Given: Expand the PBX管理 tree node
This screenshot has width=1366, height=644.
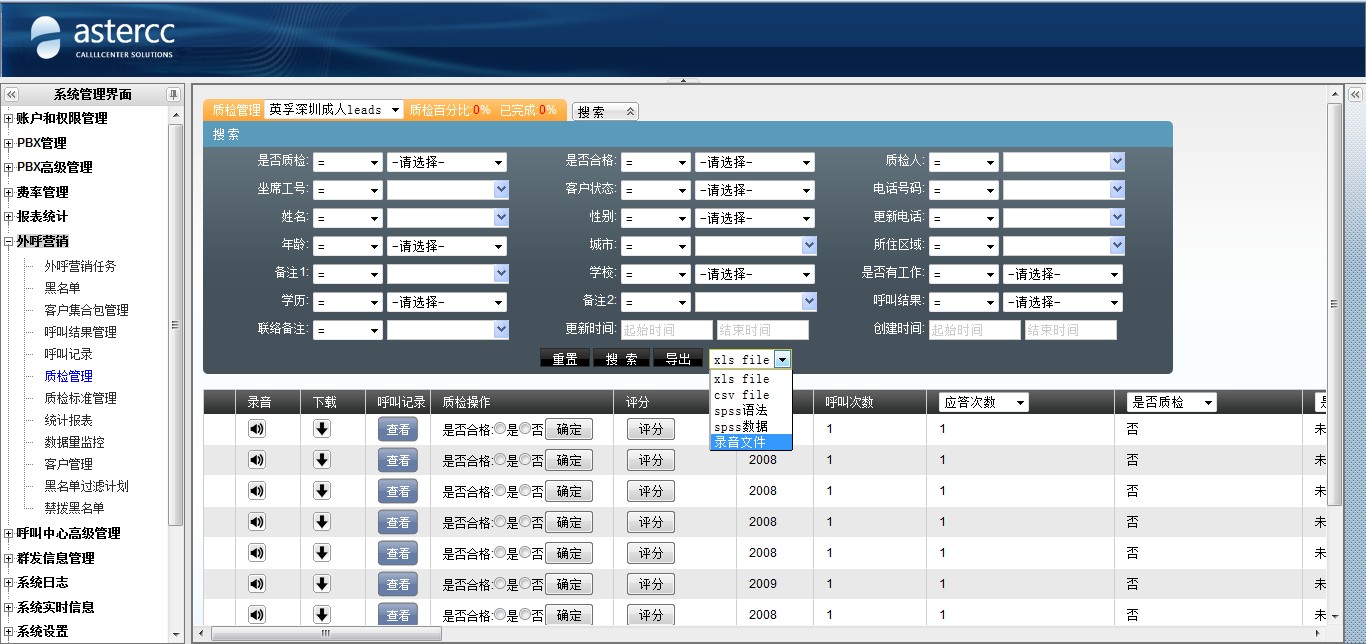Looking at the screenshot, I should [9, 143].
